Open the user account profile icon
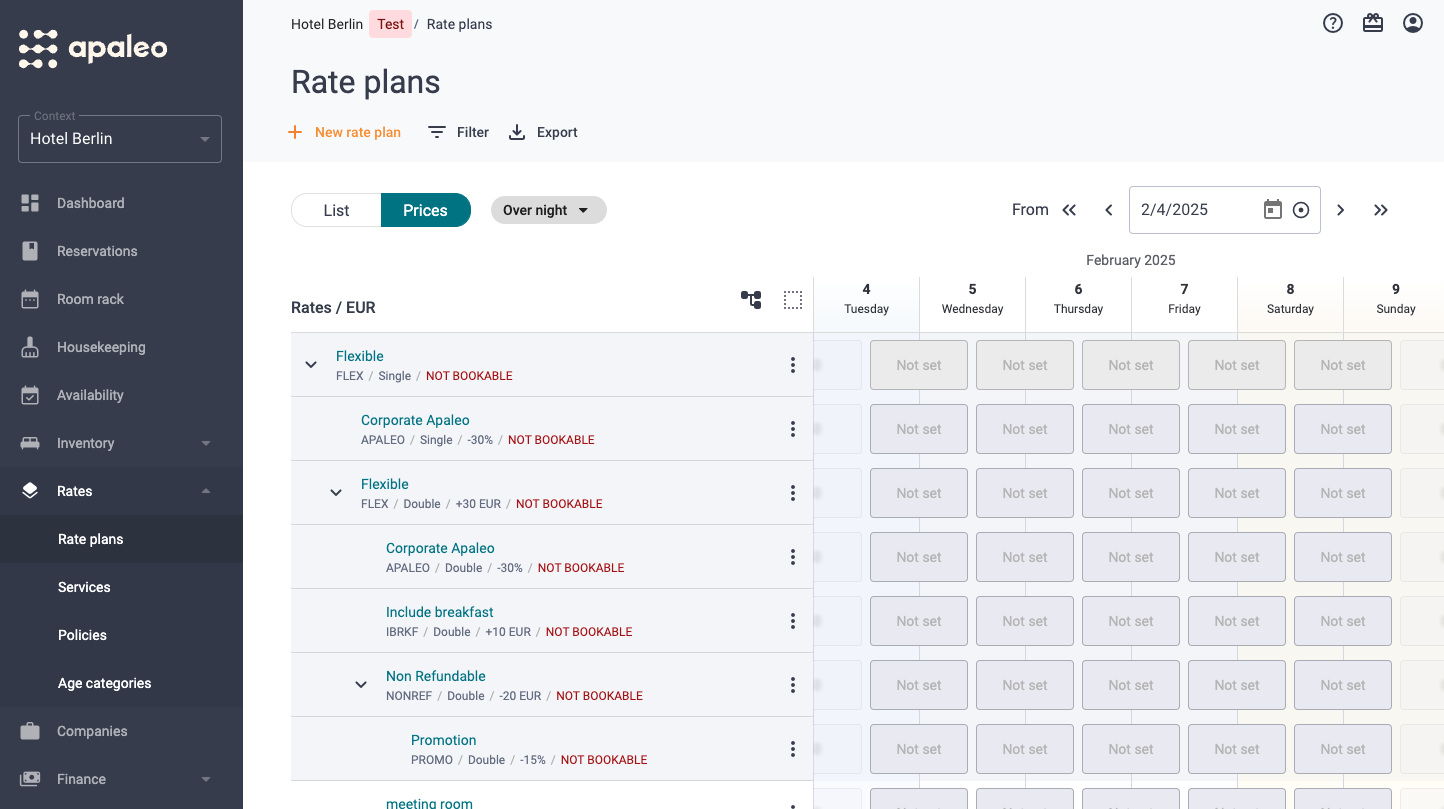 coord(1413,23)
